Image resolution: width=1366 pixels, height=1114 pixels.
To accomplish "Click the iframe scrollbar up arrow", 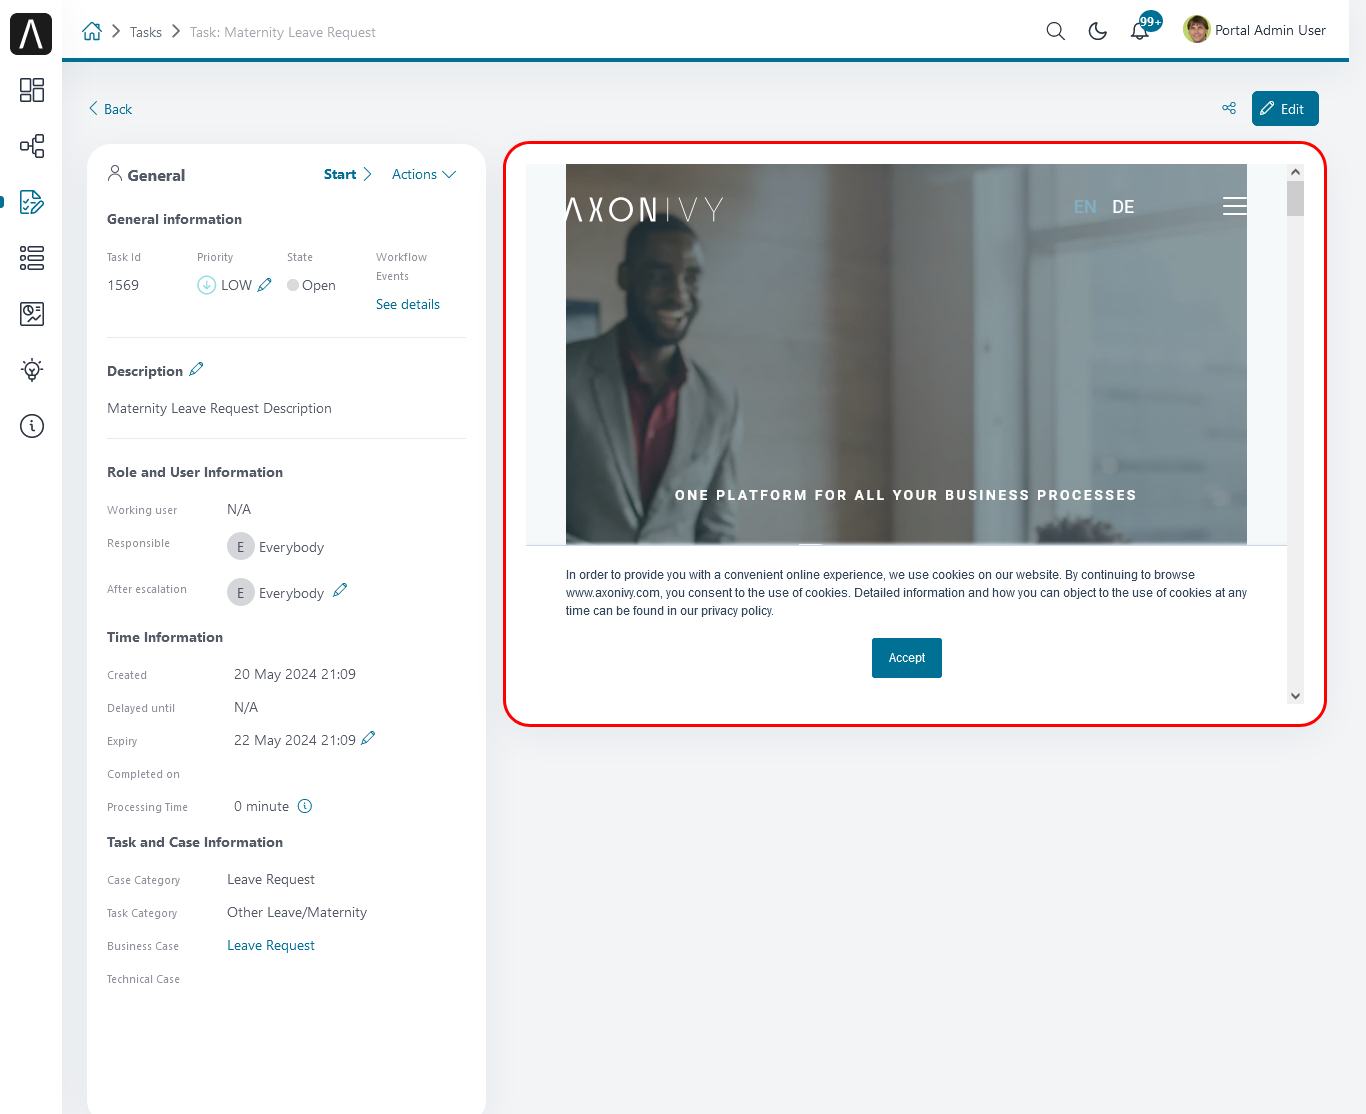I will pos(1295,172).
